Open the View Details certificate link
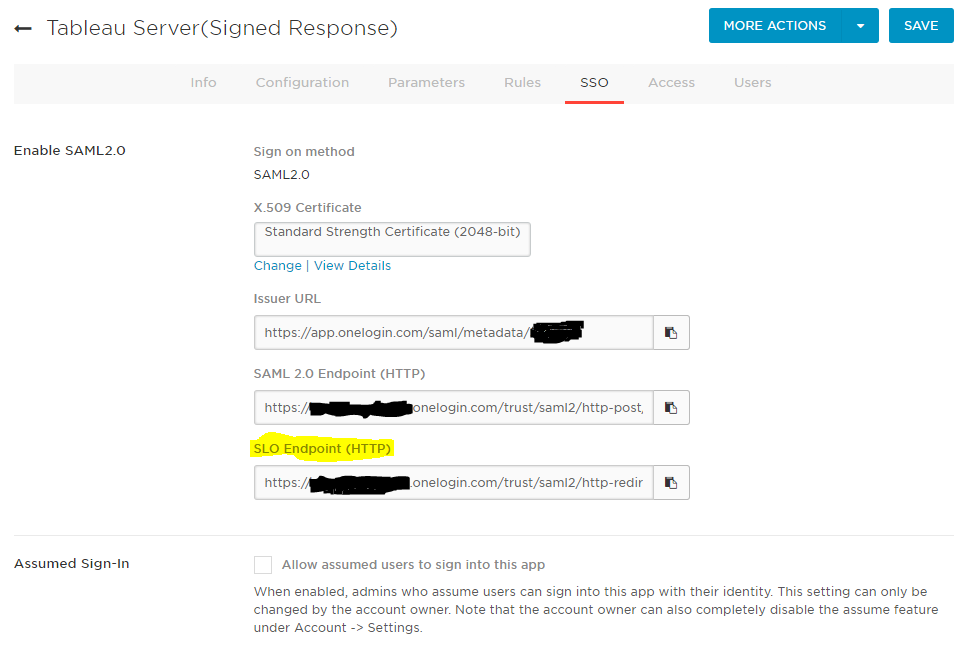The width and height of the screenshot is (968, 664). point(353,266)
